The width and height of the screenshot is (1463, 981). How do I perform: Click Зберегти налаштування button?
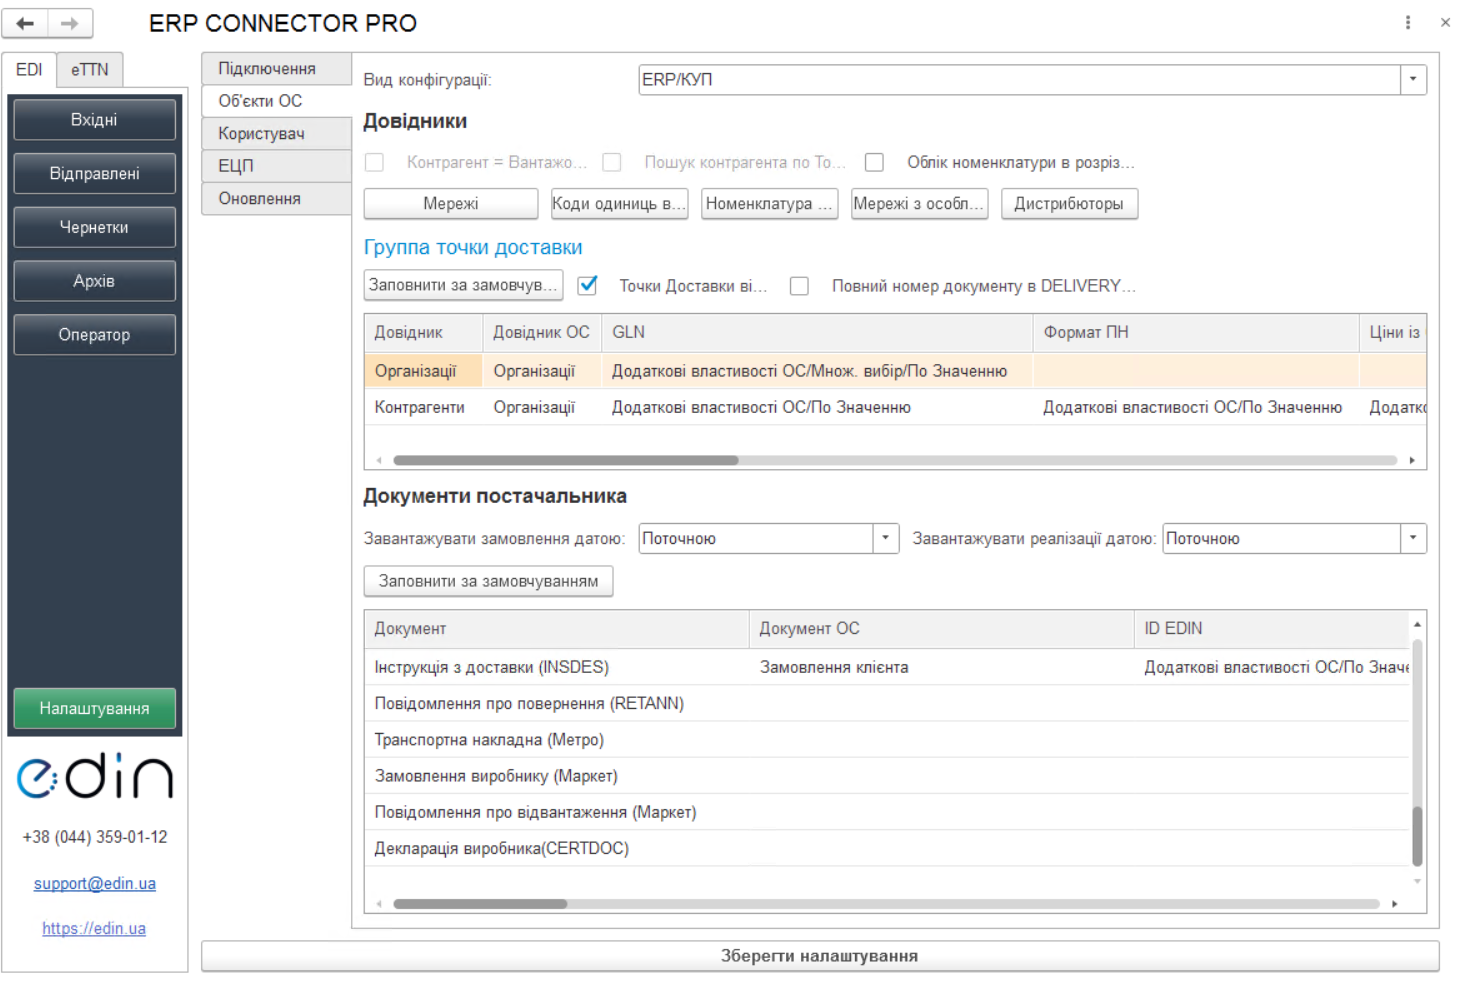coord(819,956)
